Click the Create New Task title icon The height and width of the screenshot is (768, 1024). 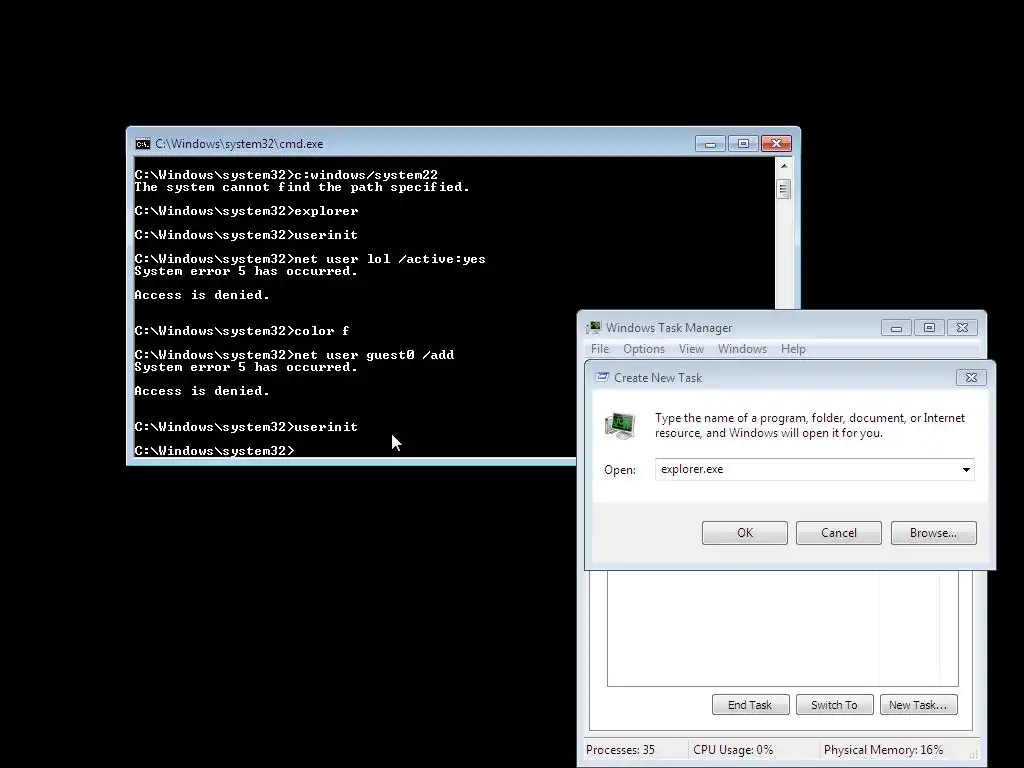602,377
